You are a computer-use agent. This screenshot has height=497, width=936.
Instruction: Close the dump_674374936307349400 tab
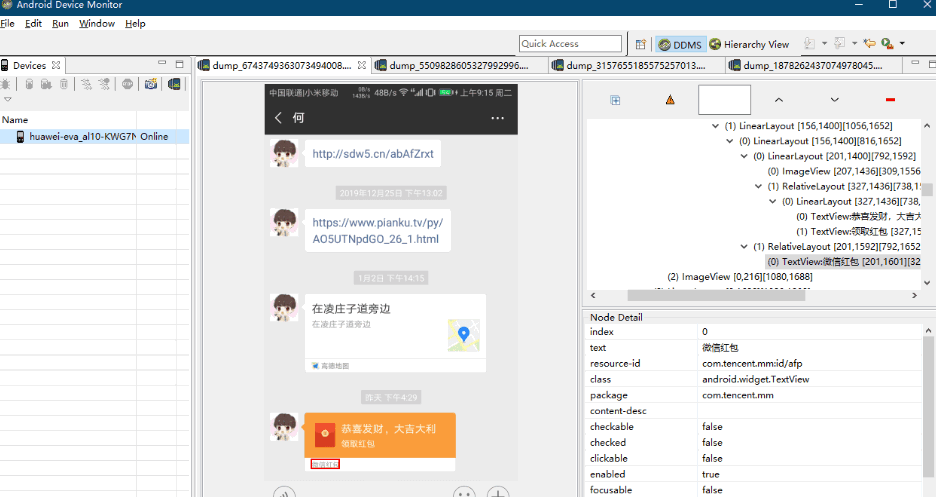coord(362,65)
